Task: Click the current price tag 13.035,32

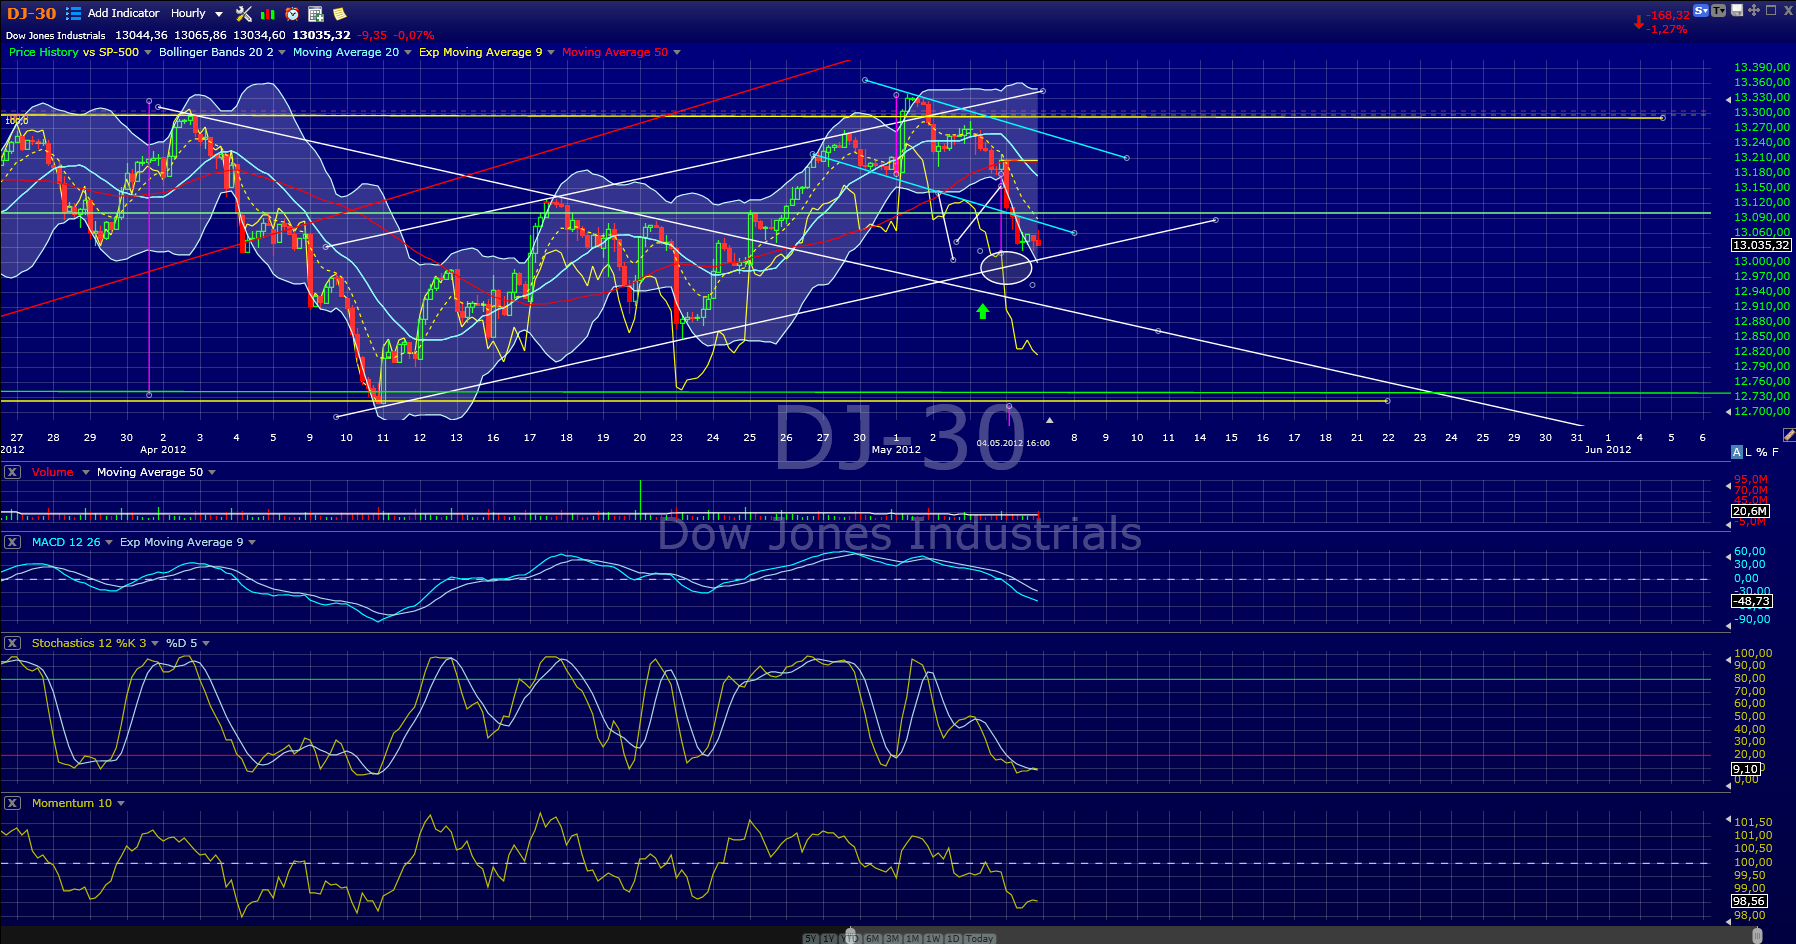Action: 1761,245
